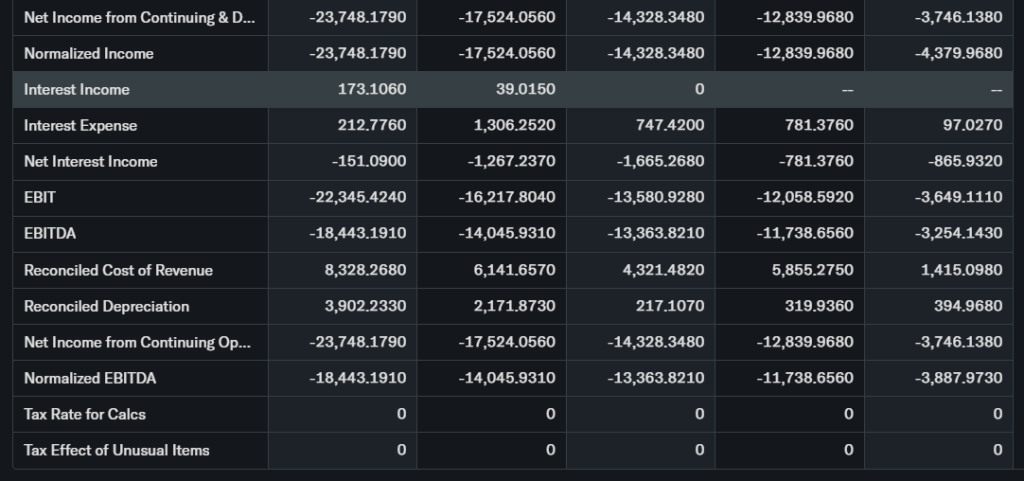1024x481 pixels.
Task: Click the Reconciled Cost of Revenue value 5,855.2750
Action: [x=811, y=270]
